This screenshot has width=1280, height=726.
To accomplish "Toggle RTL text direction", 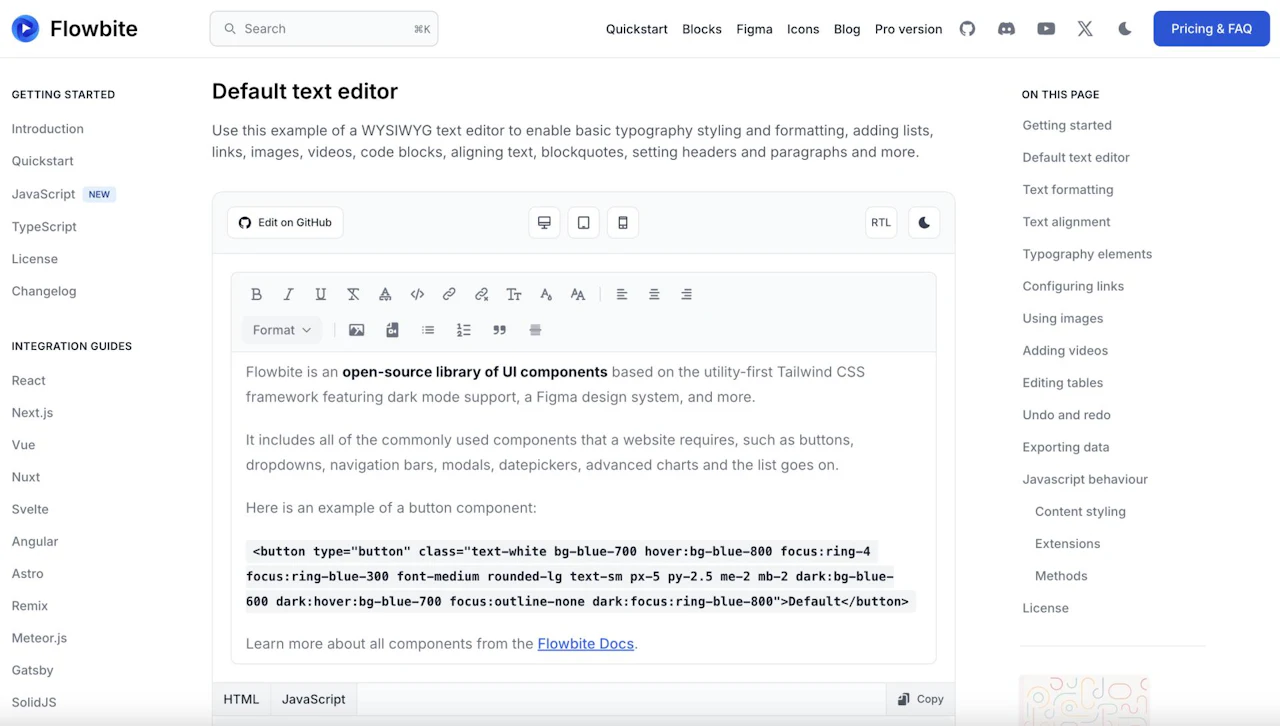I will tap(880, 222).
